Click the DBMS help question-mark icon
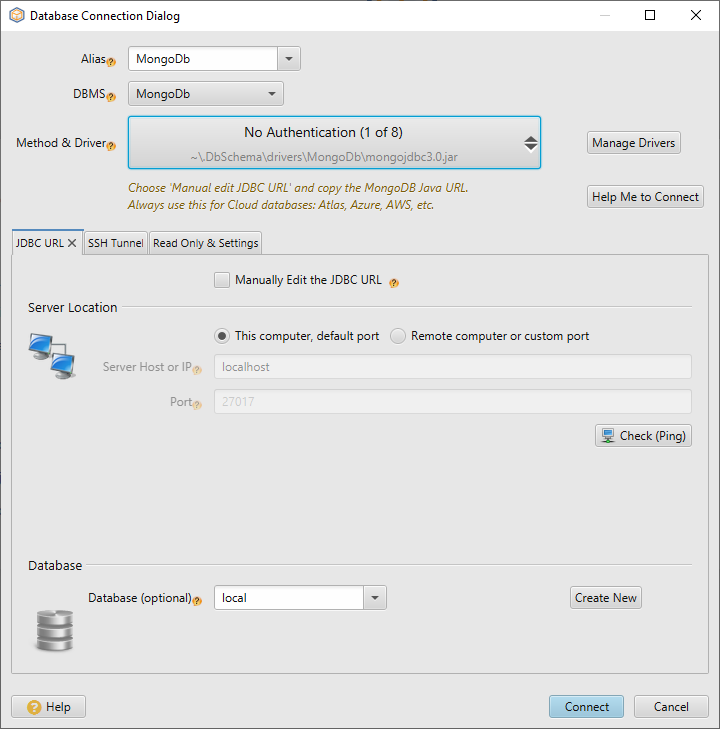Viewport: 720px width, 729px height. click(111, 97)
